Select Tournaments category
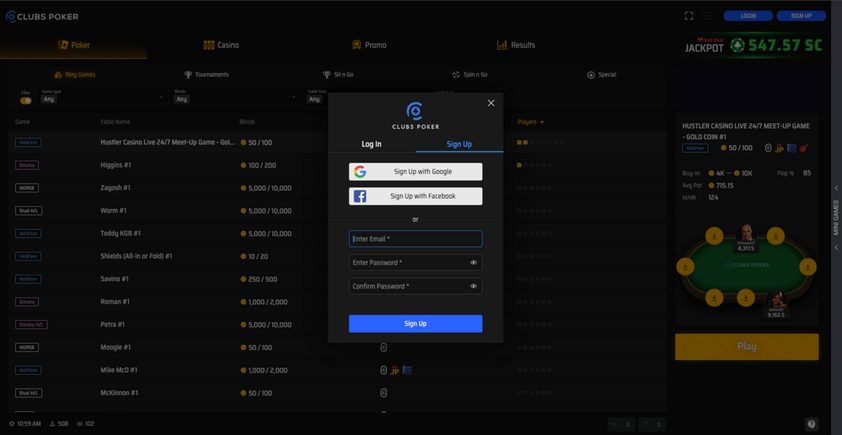The image size is (842, 435). point(207,75)
